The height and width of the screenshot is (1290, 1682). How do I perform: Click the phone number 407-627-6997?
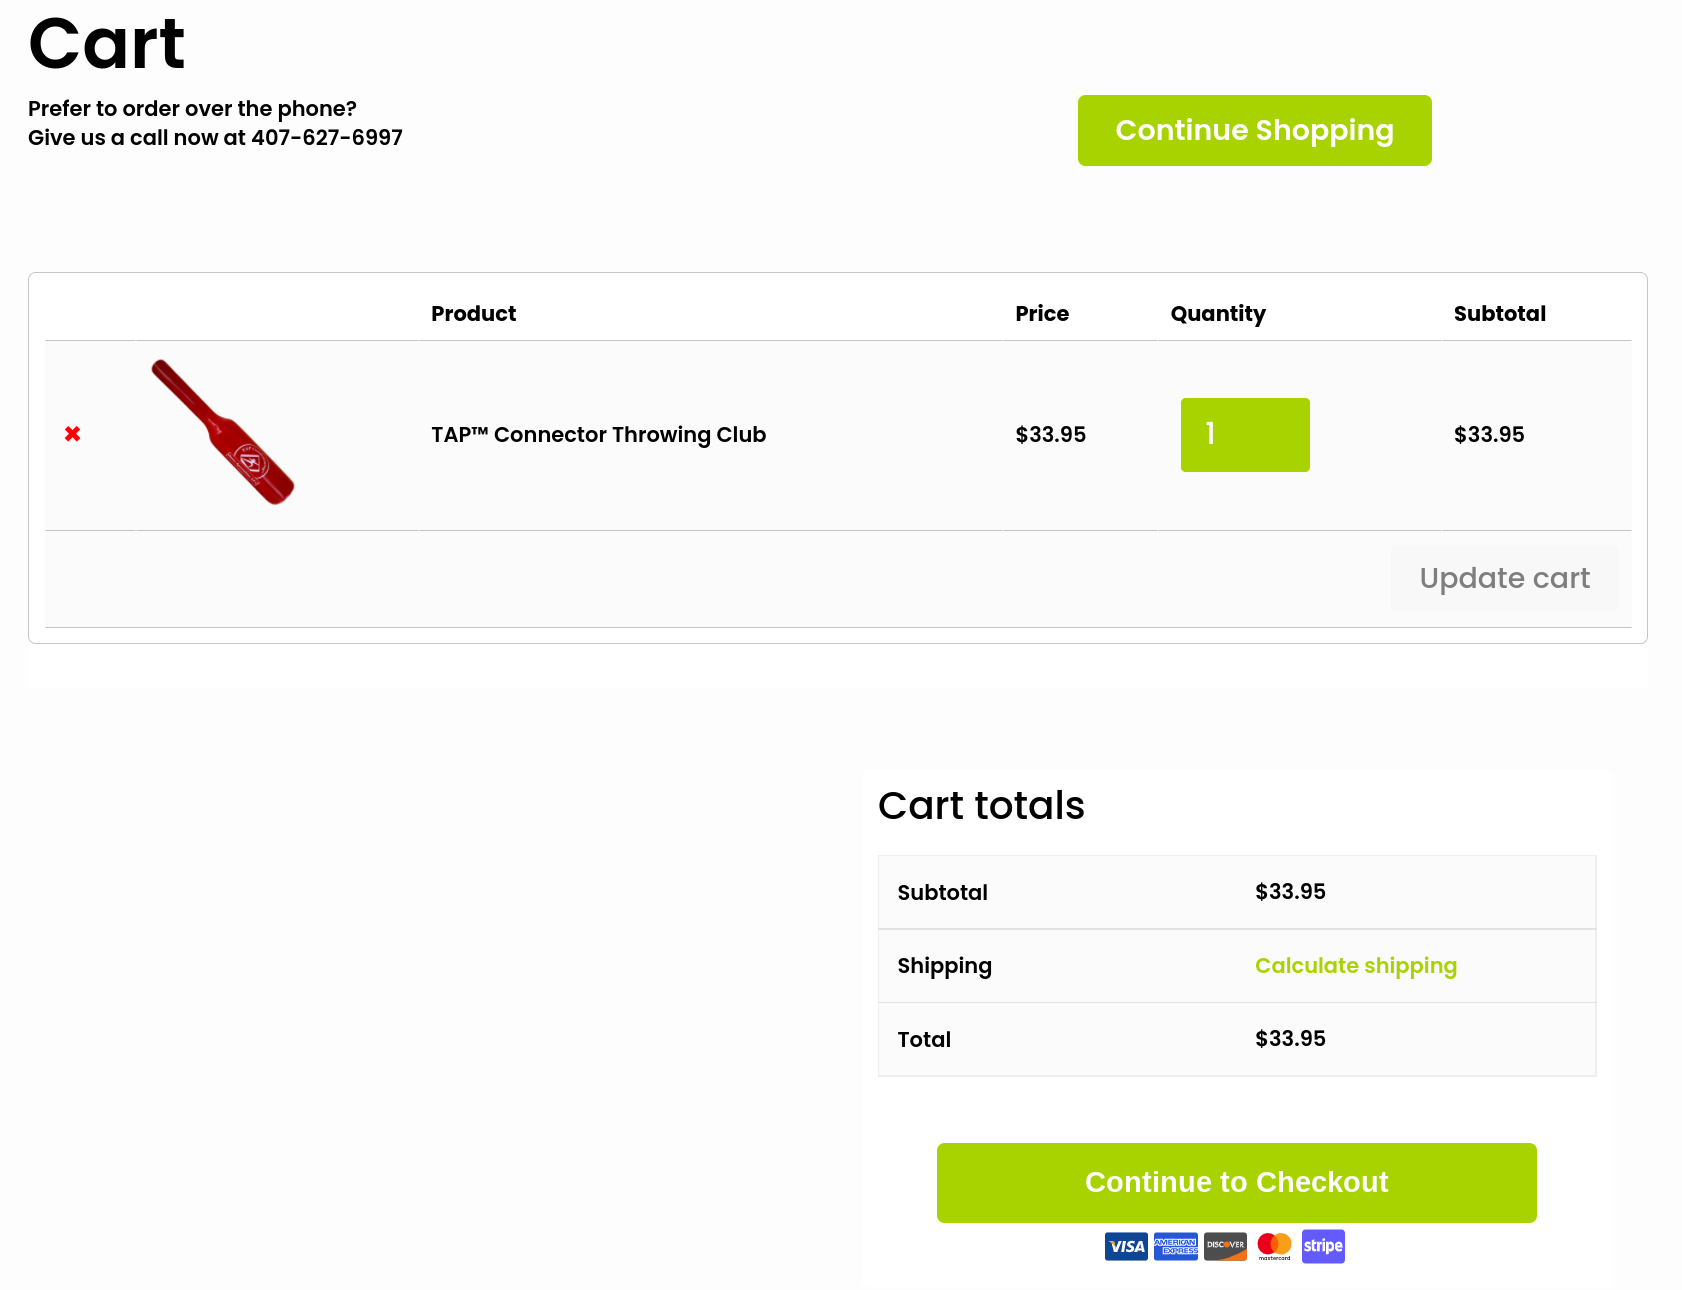coord(327,138)
